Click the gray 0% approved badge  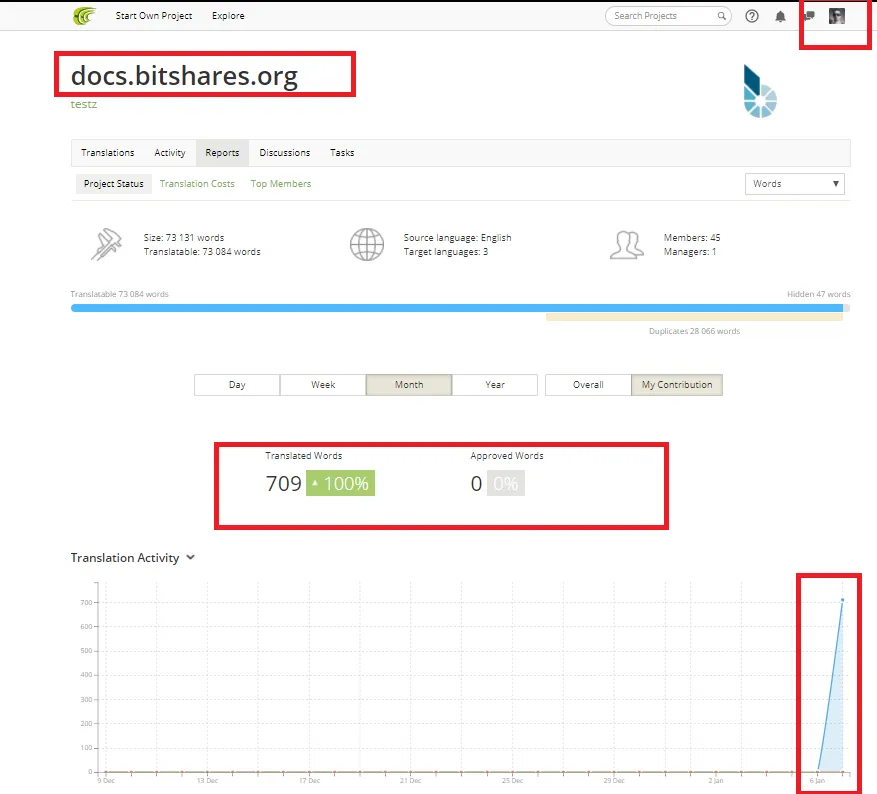(506, 484)
